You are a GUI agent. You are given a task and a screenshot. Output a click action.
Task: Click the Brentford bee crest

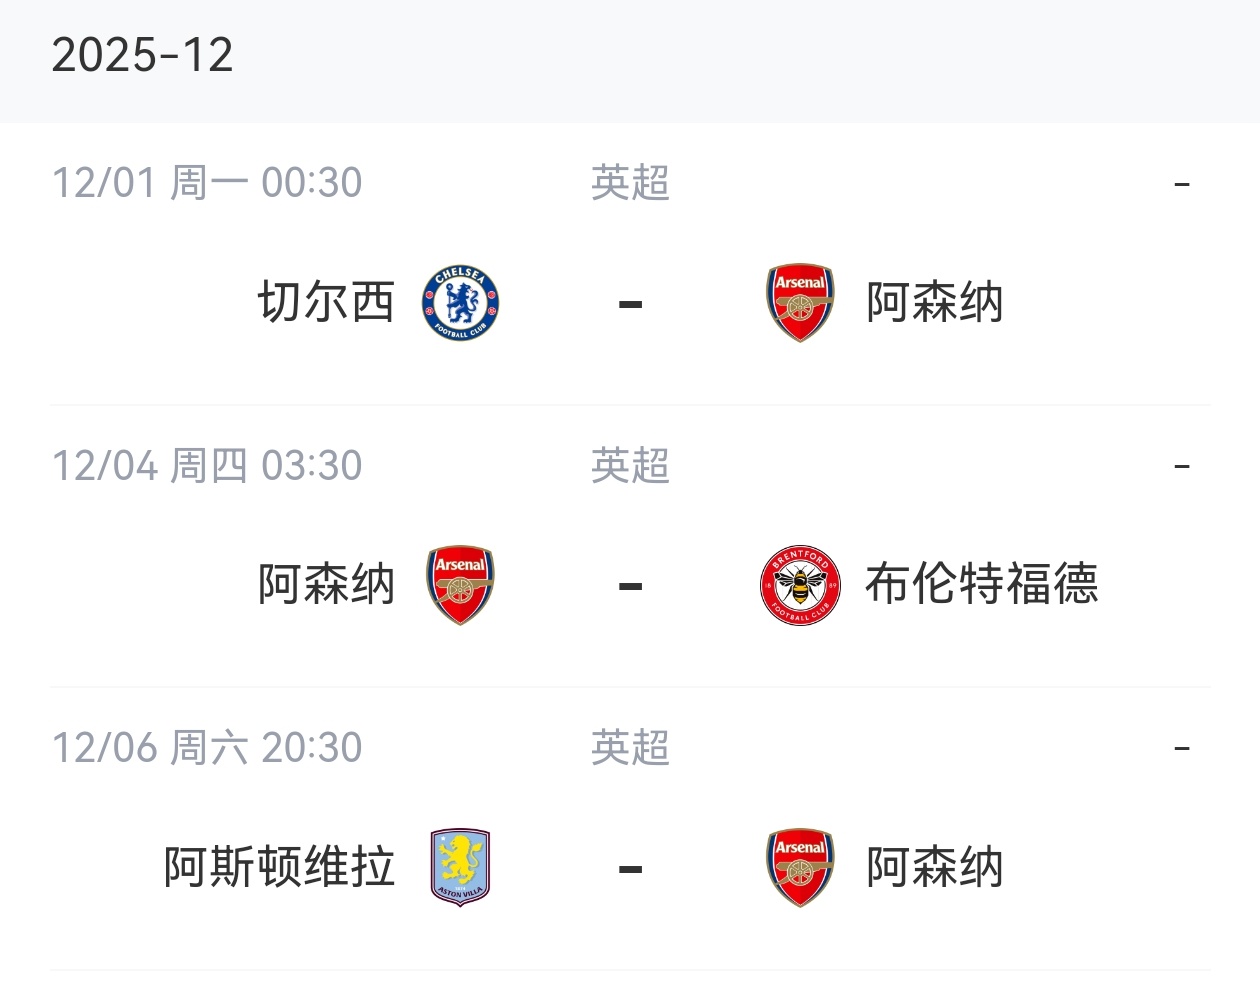pyautogui.click(x=800, y=585)
